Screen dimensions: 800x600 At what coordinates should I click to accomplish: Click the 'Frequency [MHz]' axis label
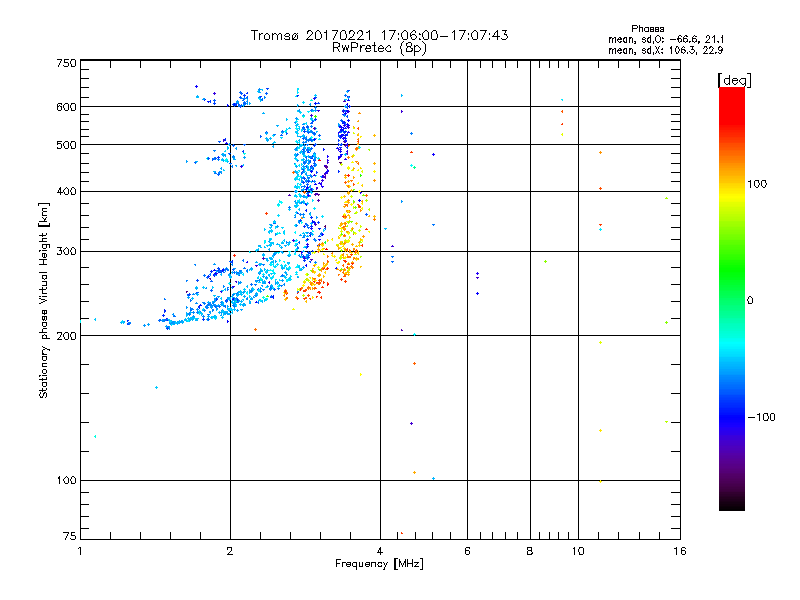(x=379, y=564)
